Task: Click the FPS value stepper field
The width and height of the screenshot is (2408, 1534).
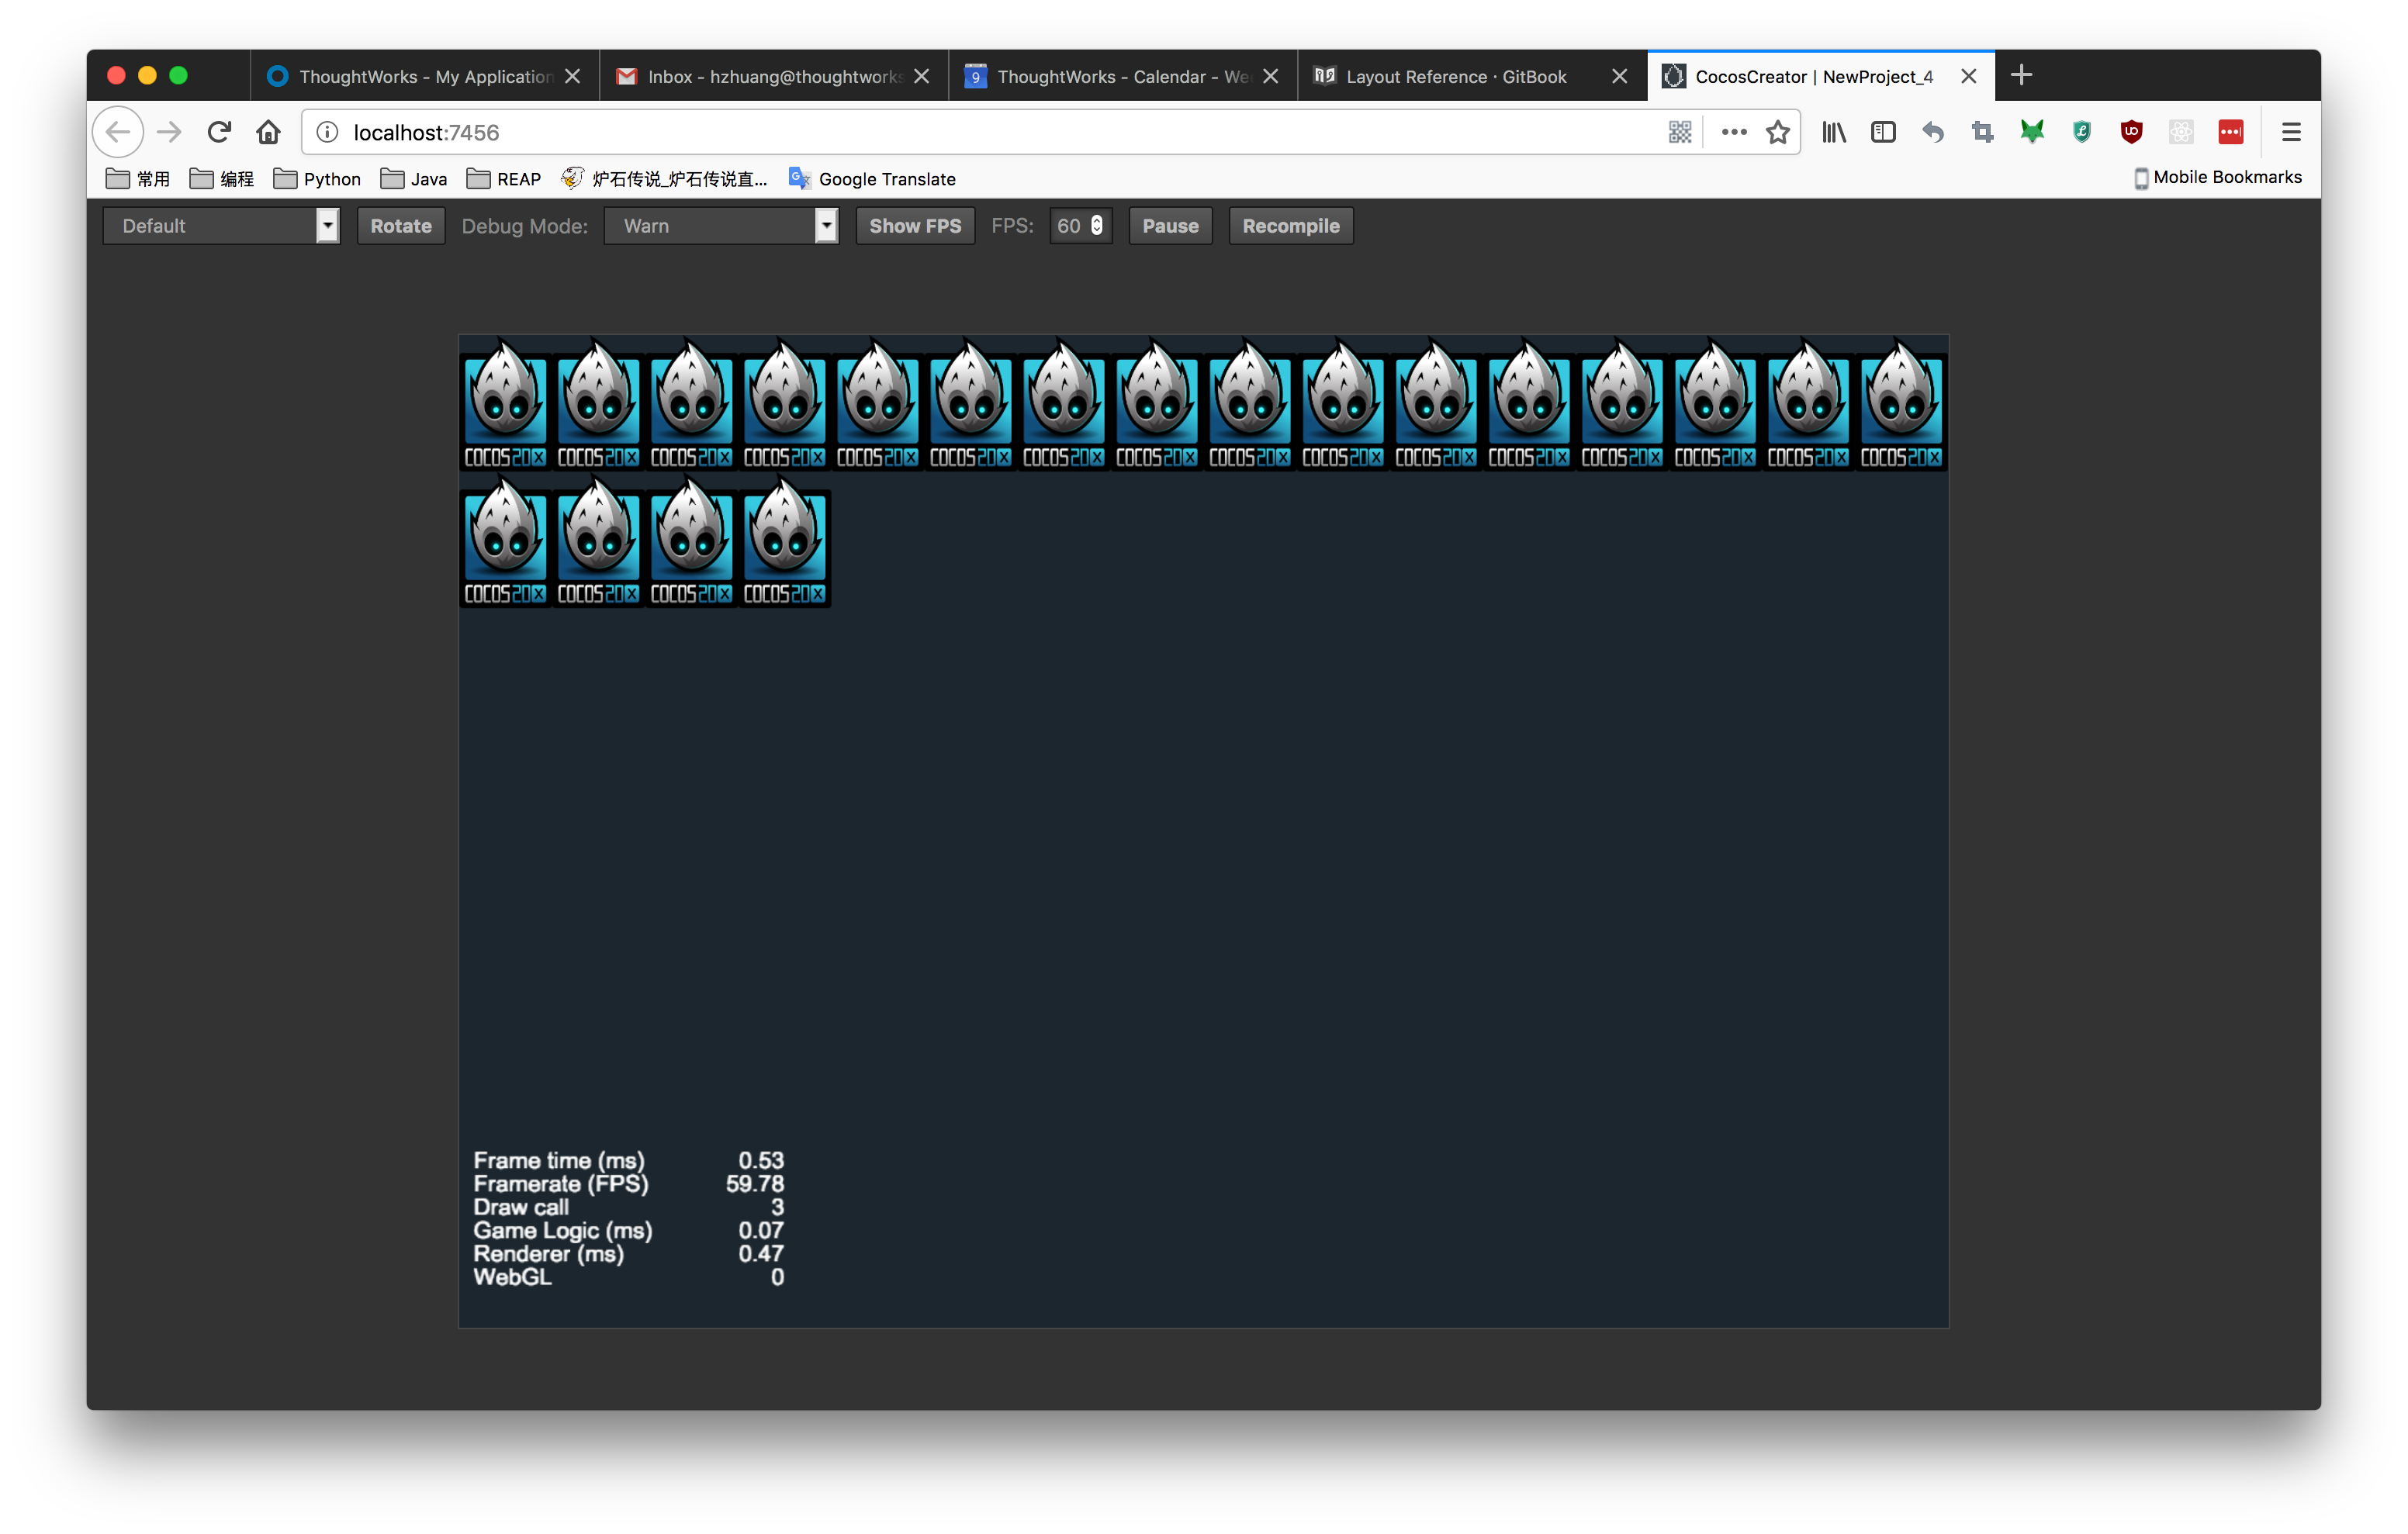Action: pos(1079,226)
